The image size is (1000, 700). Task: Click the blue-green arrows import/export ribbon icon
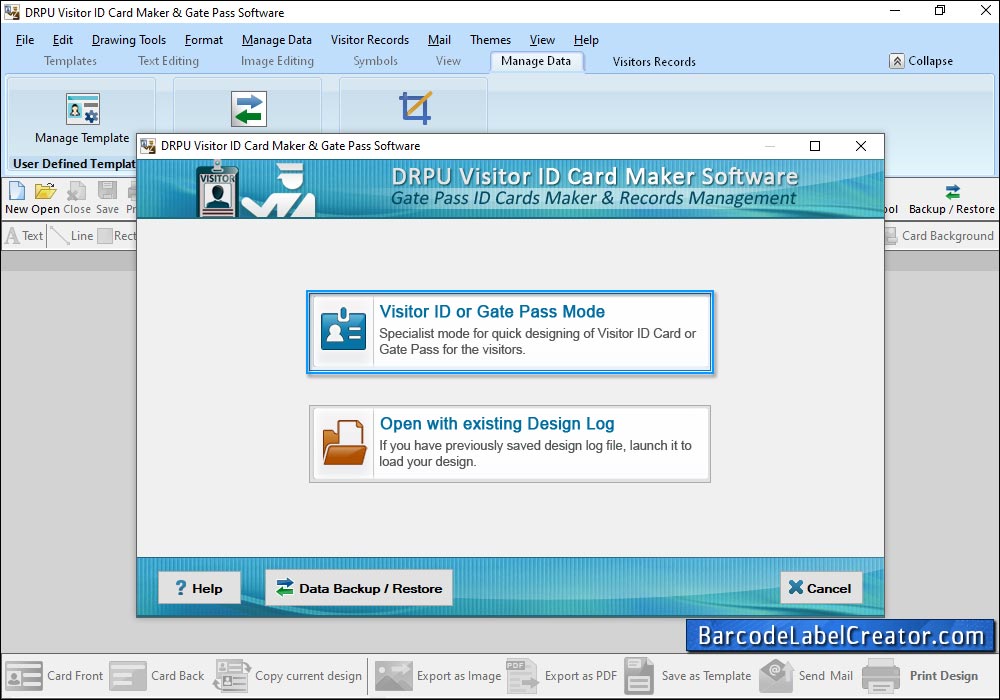coord(249,109)
